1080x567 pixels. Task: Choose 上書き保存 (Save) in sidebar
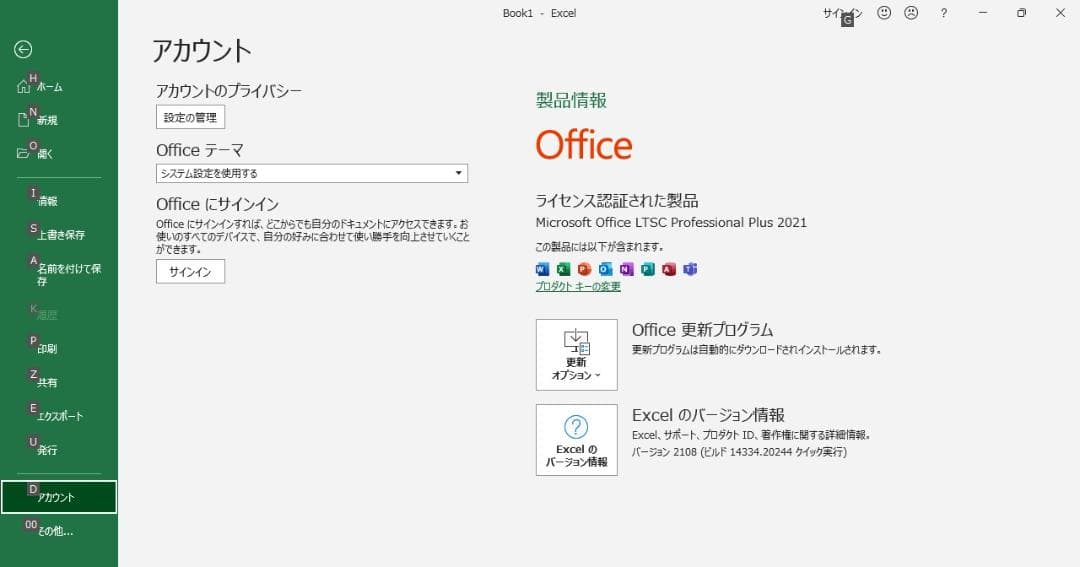pyautogui.click(x=59, y=234)
